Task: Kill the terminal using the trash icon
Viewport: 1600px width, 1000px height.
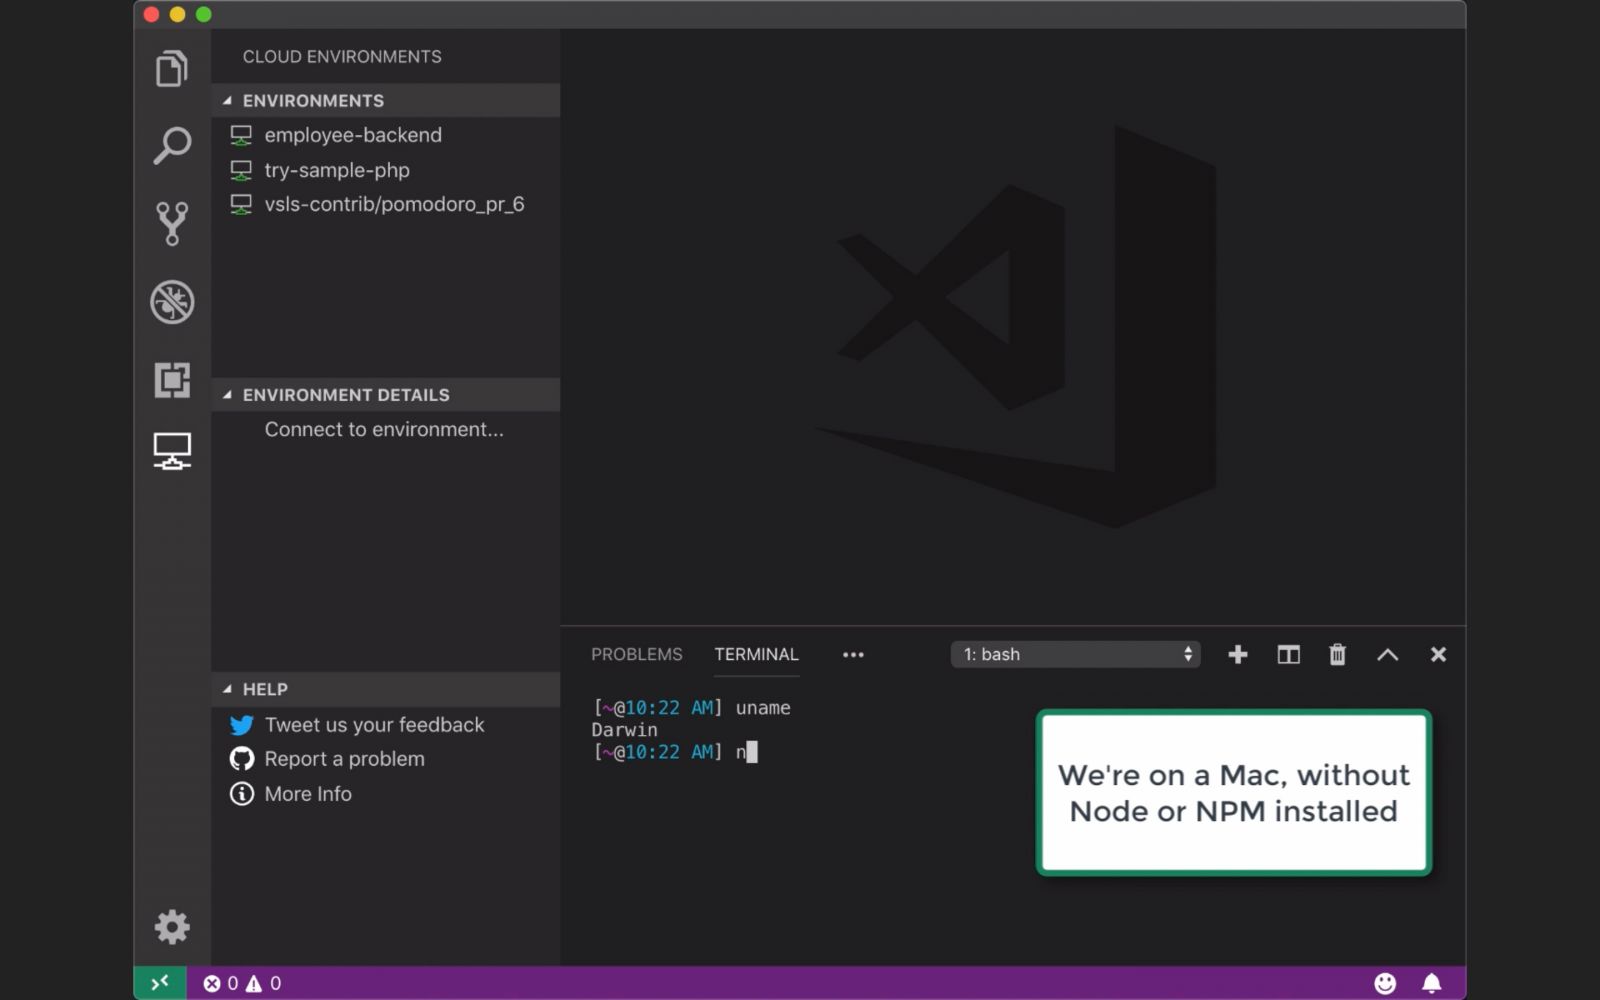Action: click(1337, 654)
